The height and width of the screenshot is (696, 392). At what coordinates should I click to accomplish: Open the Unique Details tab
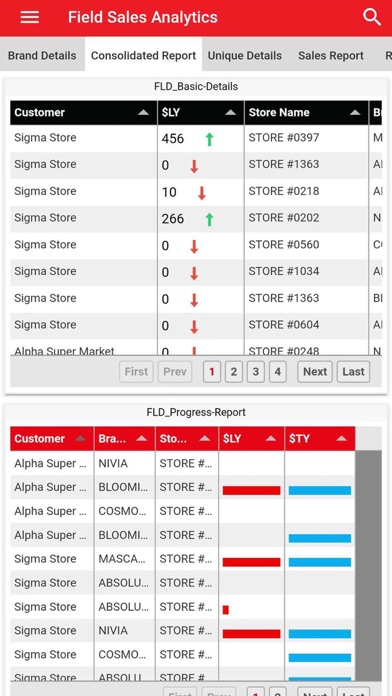tap(245, 55)
